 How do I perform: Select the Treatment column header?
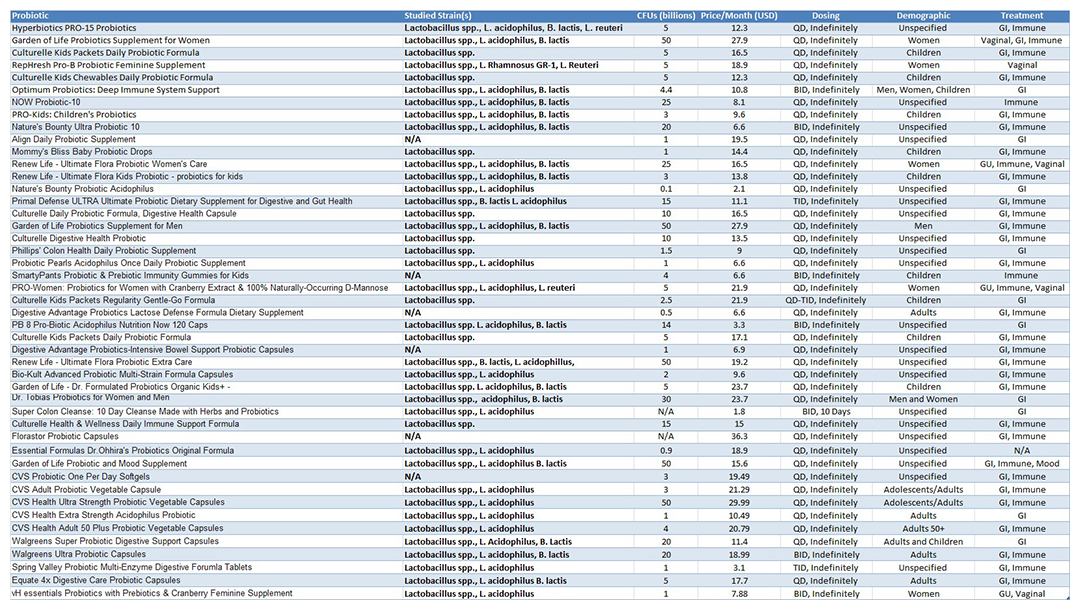pyautogui.click(x=1021, y=15)
